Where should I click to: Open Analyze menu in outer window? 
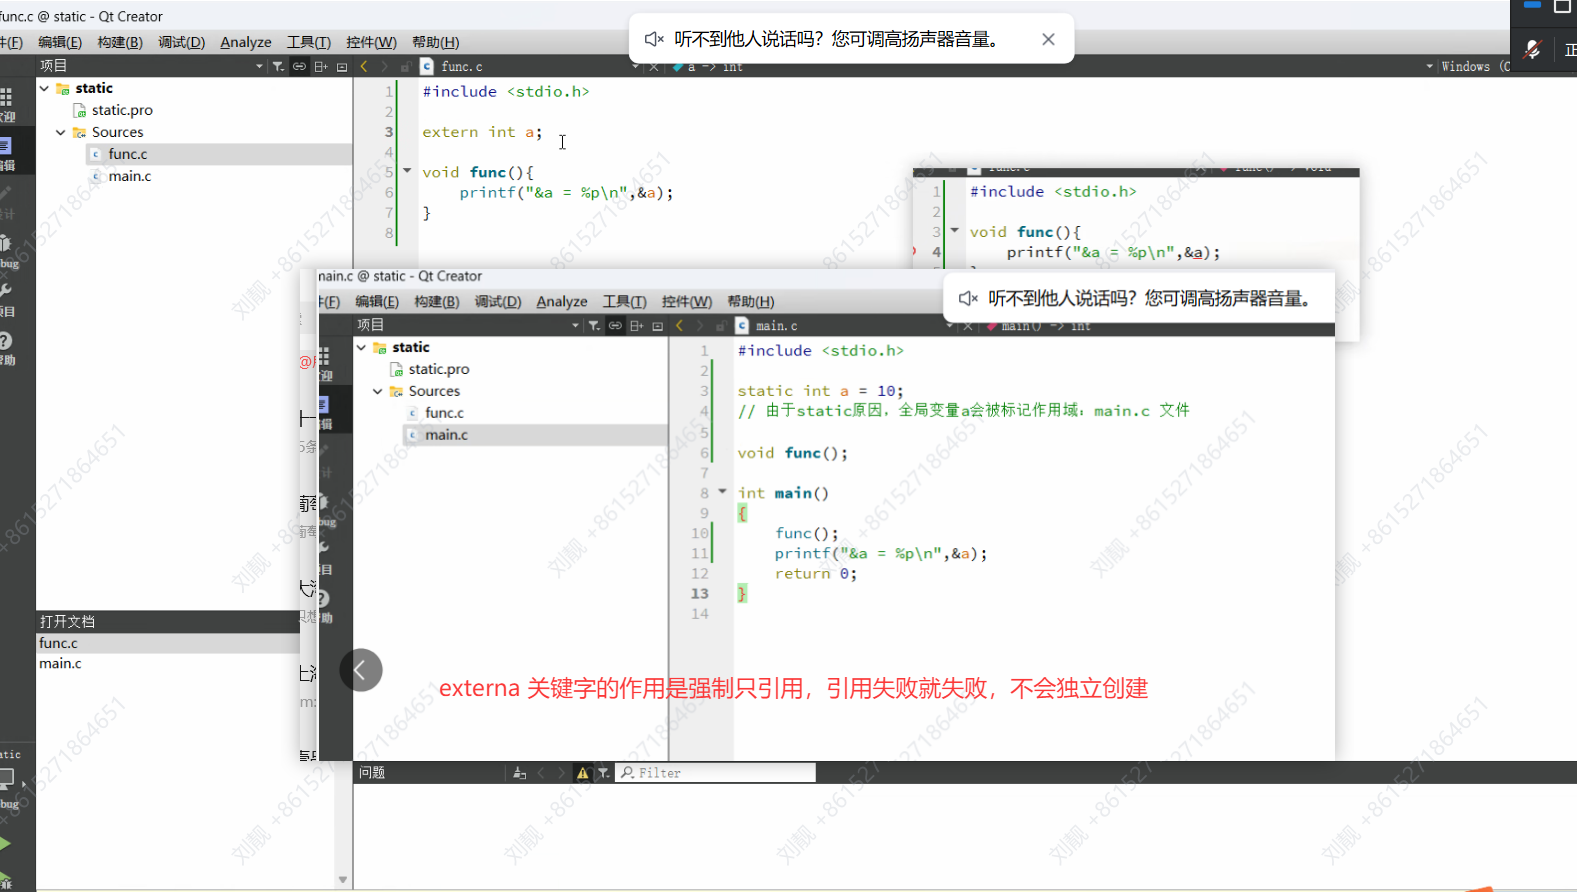(246, 42)
